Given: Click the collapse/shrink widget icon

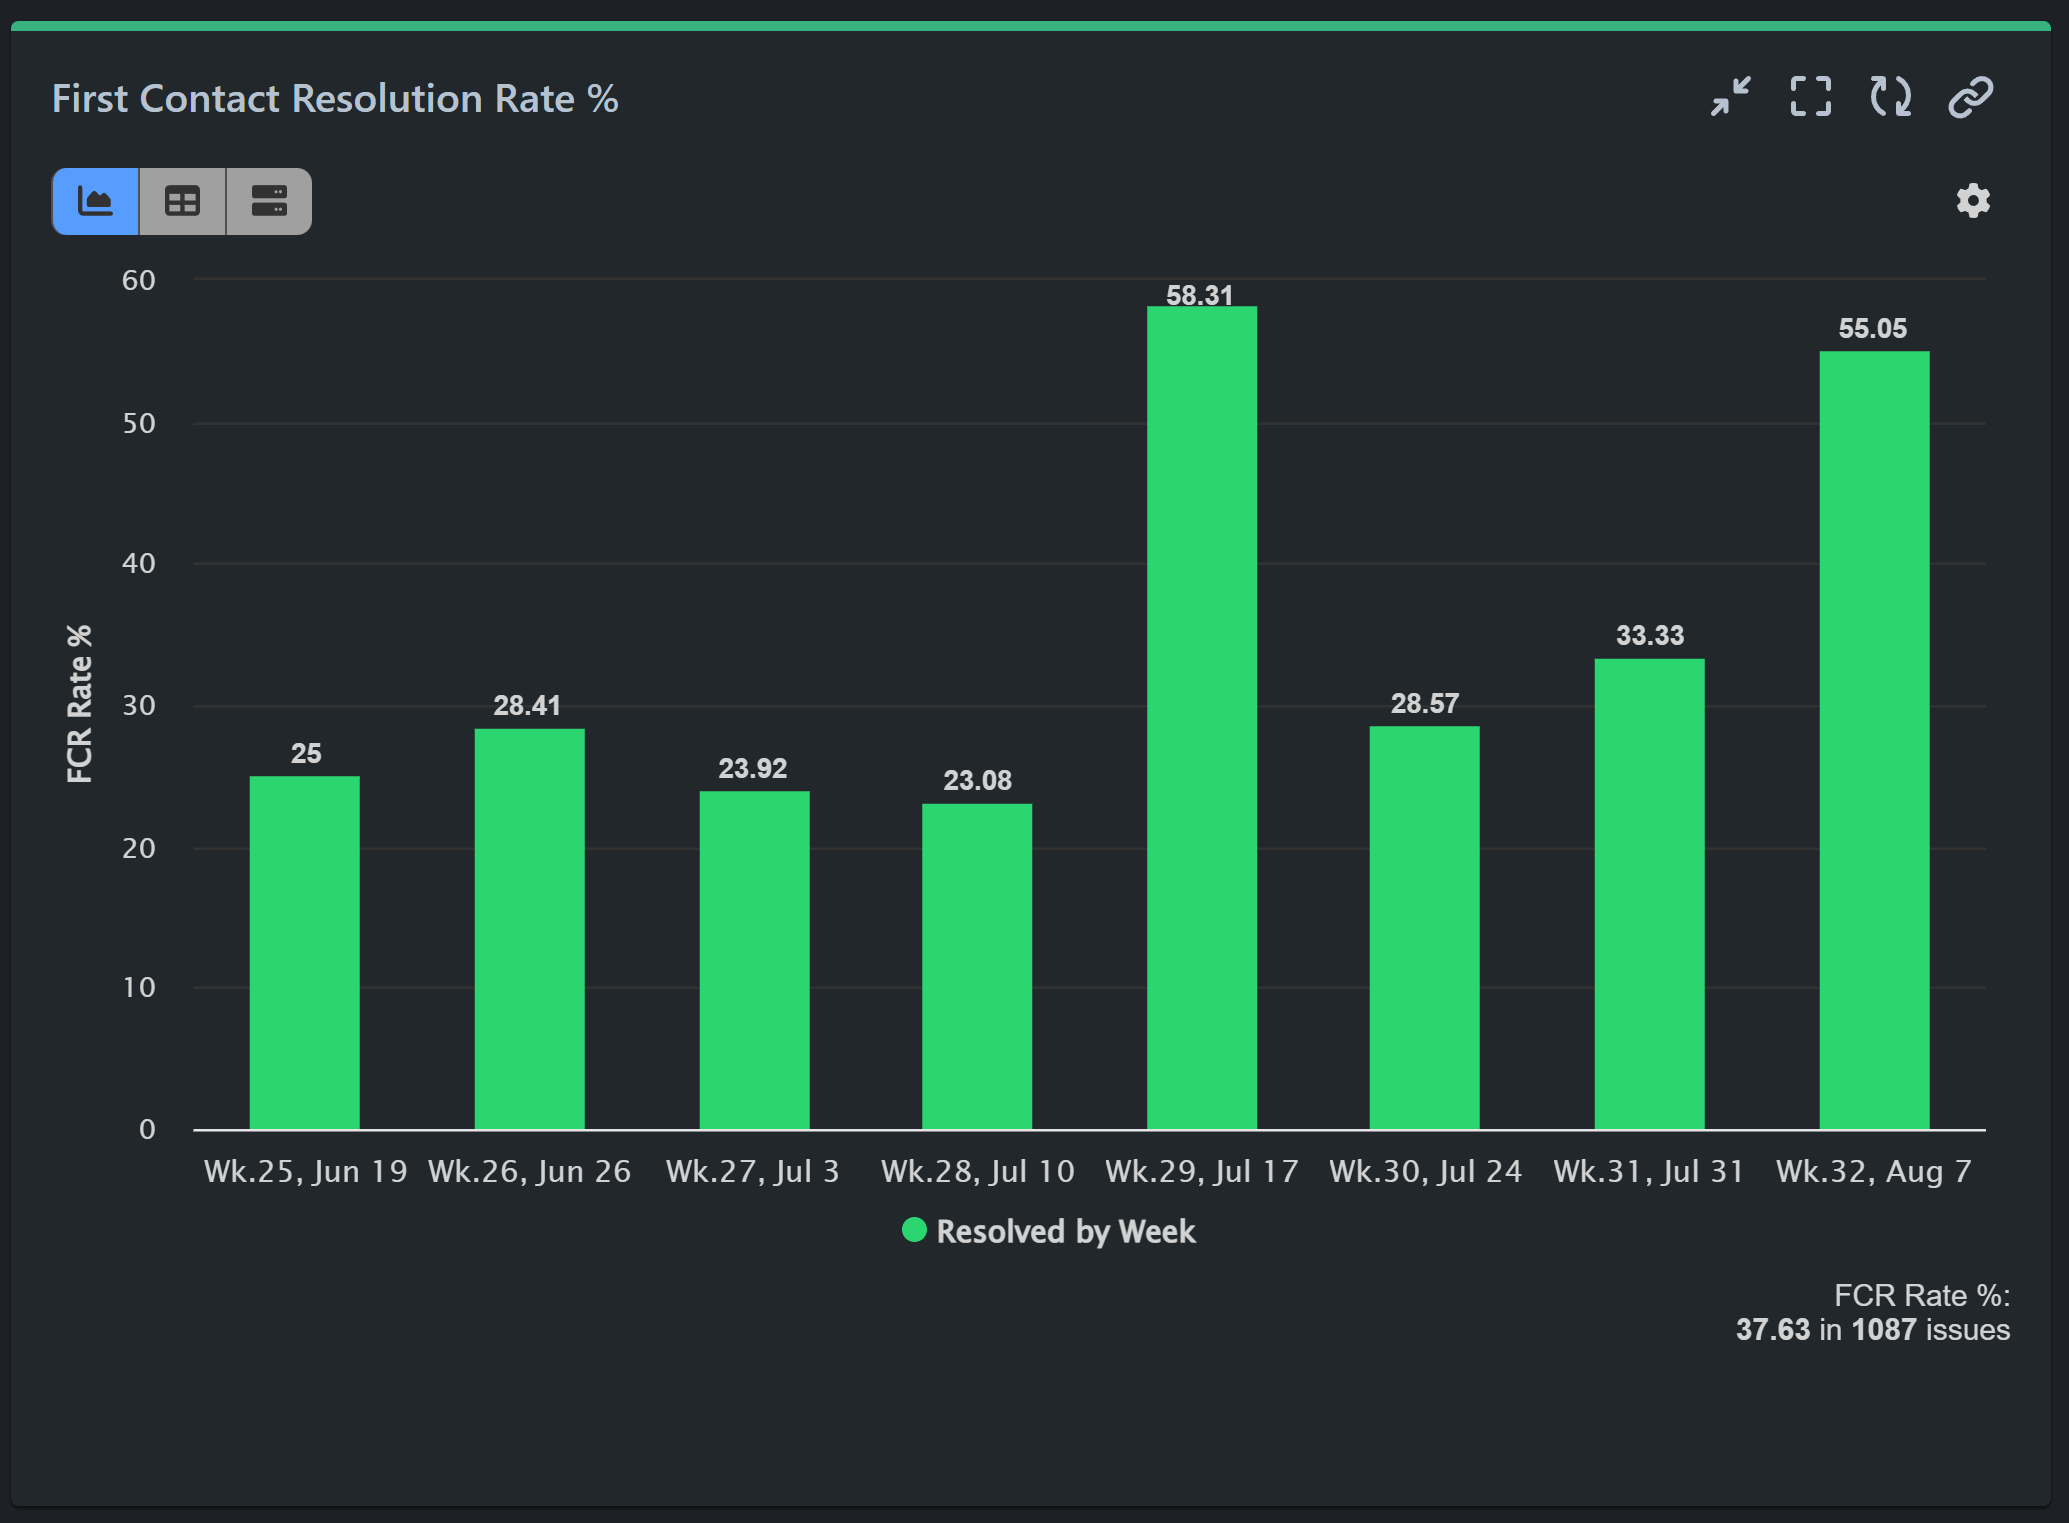Looking at the screenshot, I should tap(1729, 97).
